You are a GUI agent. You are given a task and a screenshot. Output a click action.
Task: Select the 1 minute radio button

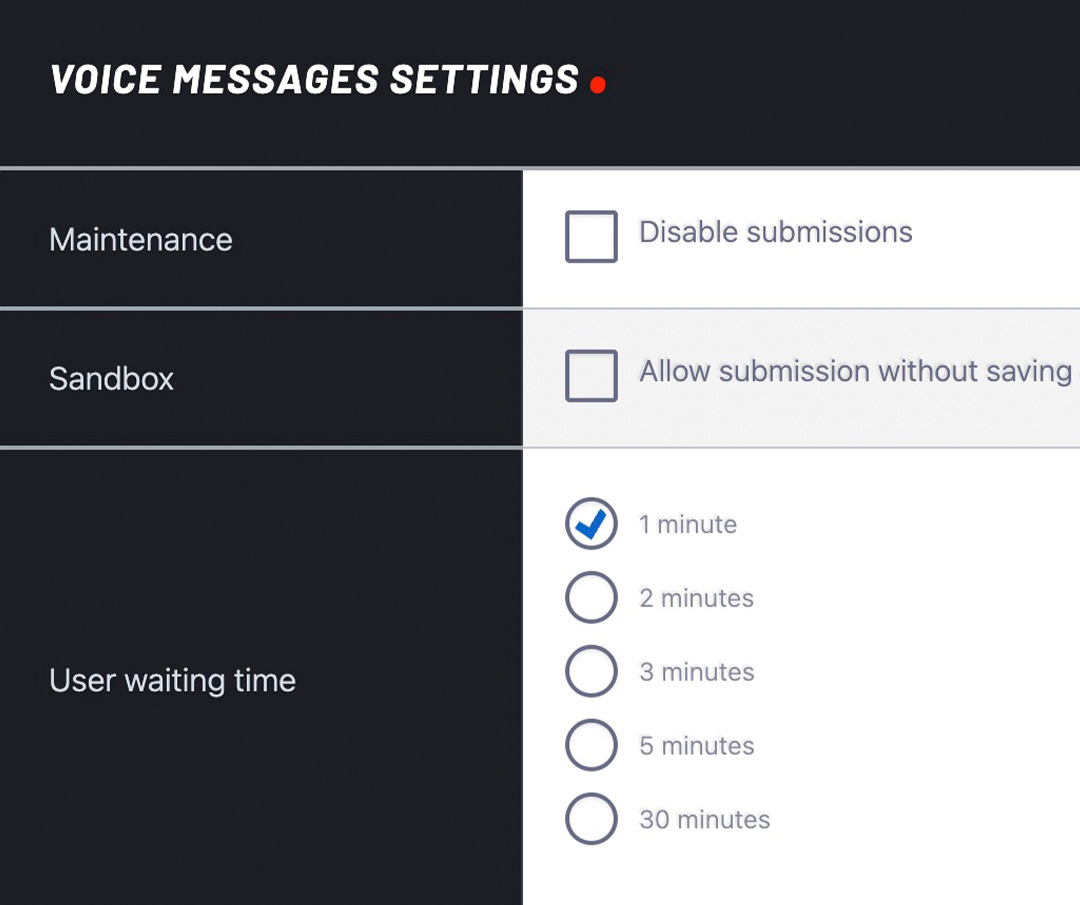pyautogui.click(x=591, y=524)
